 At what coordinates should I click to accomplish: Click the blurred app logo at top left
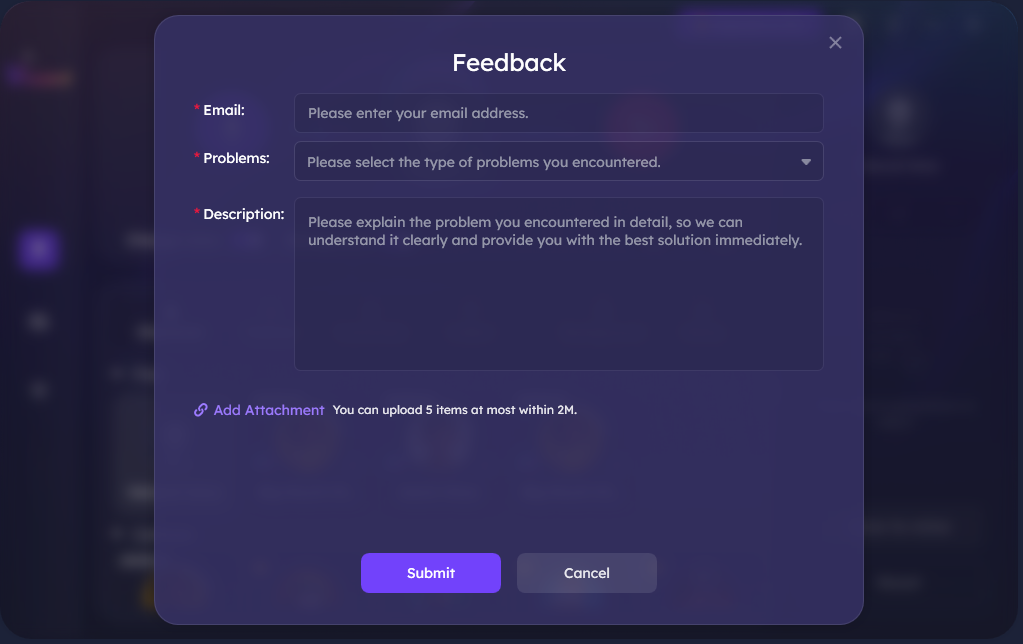(x=39, y=74)
